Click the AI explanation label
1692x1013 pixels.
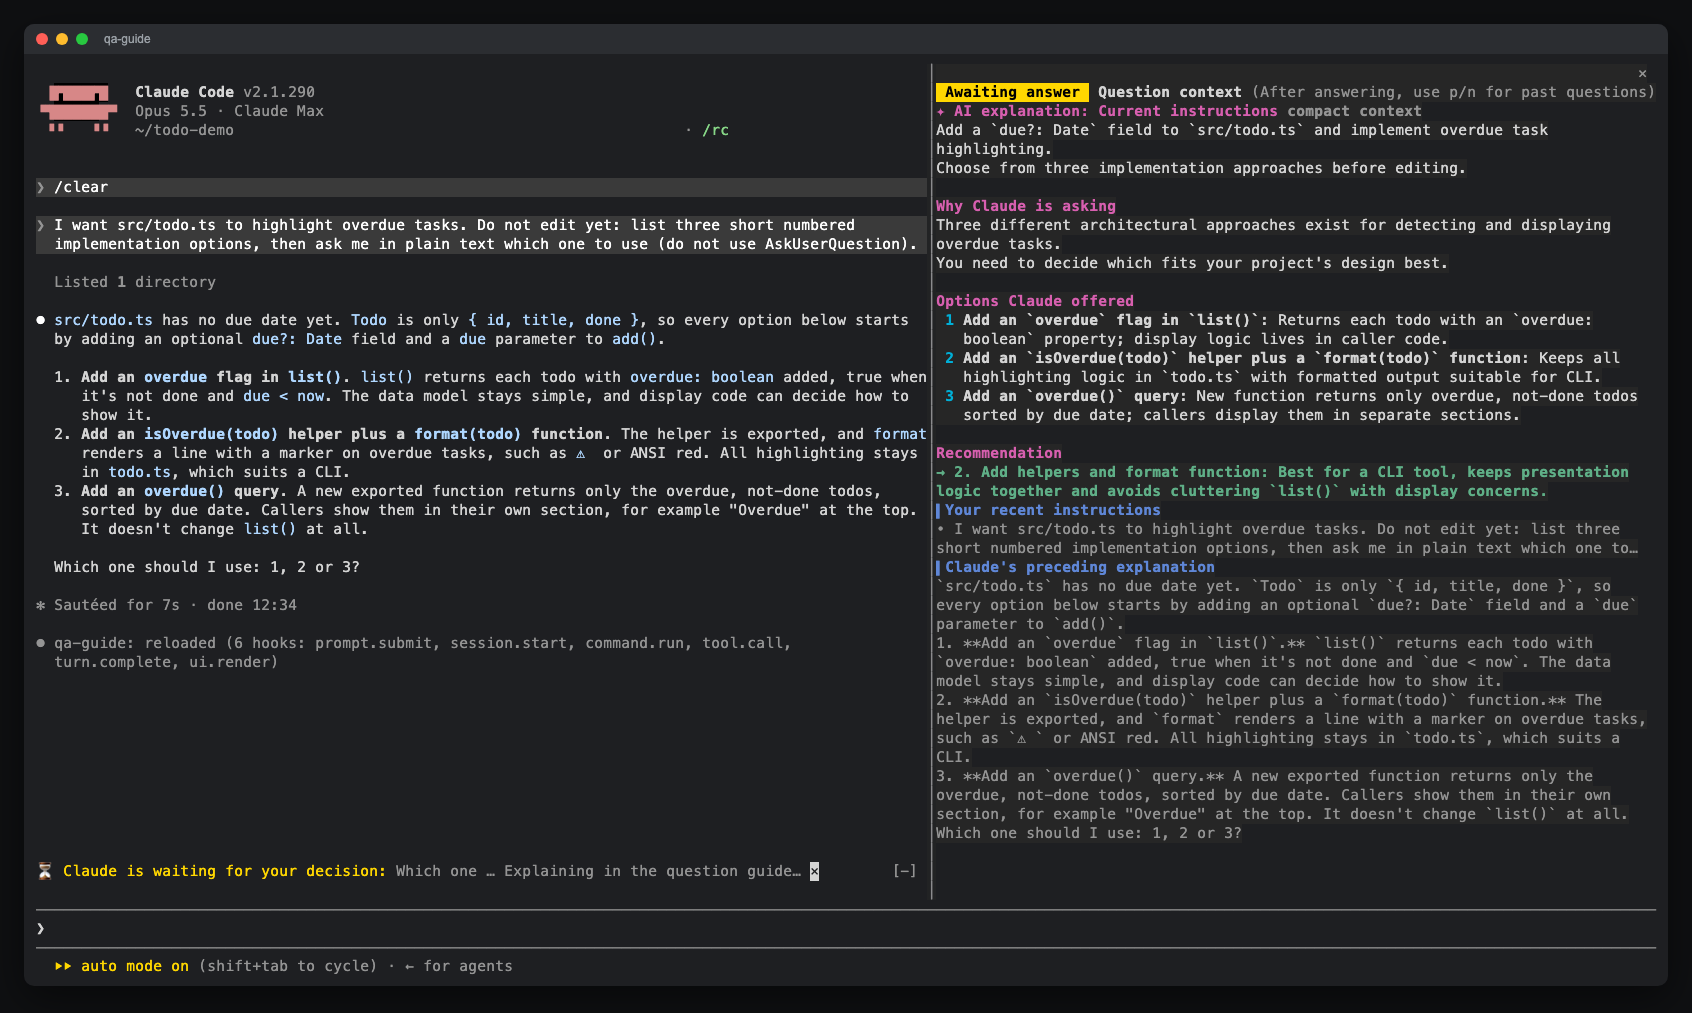coord(1020,111)
